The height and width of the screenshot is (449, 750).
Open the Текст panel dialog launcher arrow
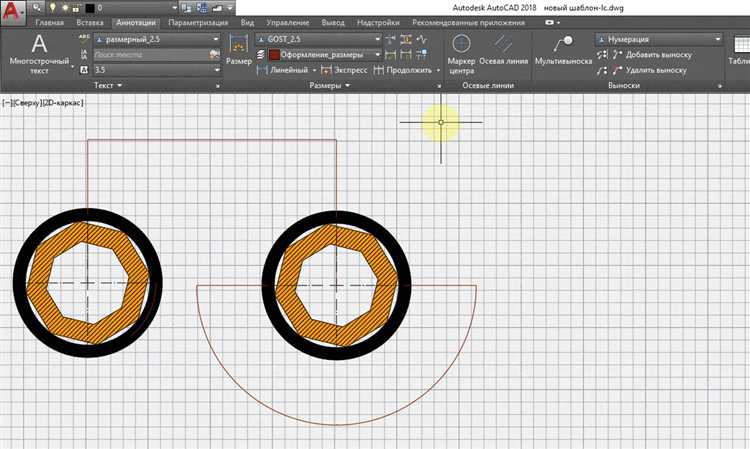point(218,86)
